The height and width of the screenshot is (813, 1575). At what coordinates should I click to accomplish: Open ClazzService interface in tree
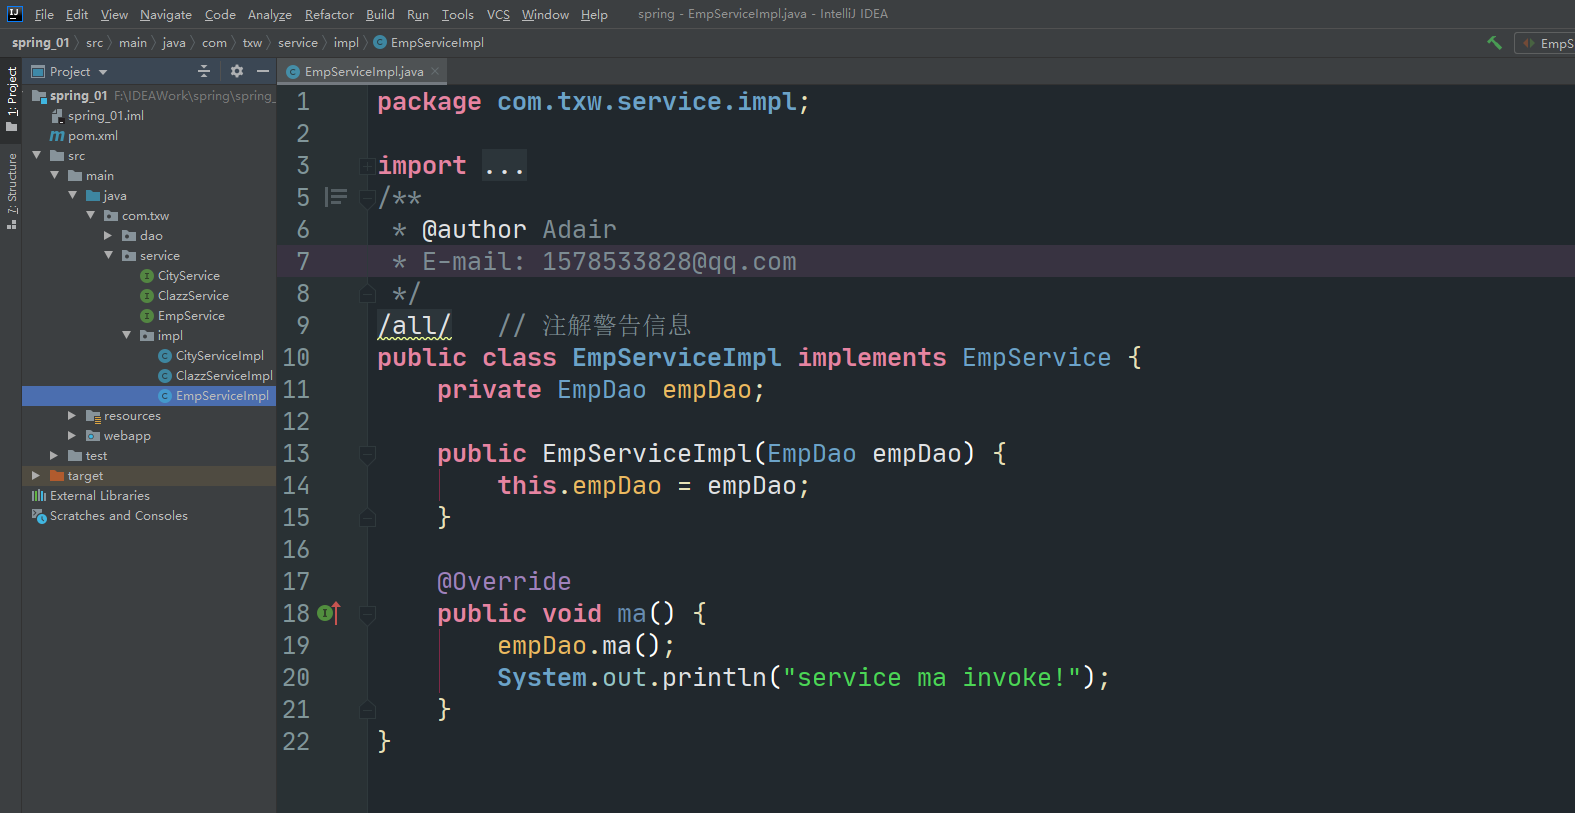click(184, 296)
